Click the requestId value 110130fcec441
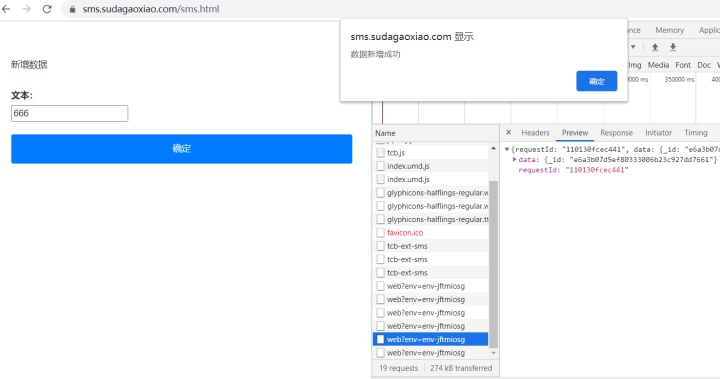720x379 pixels. [596, 170]
